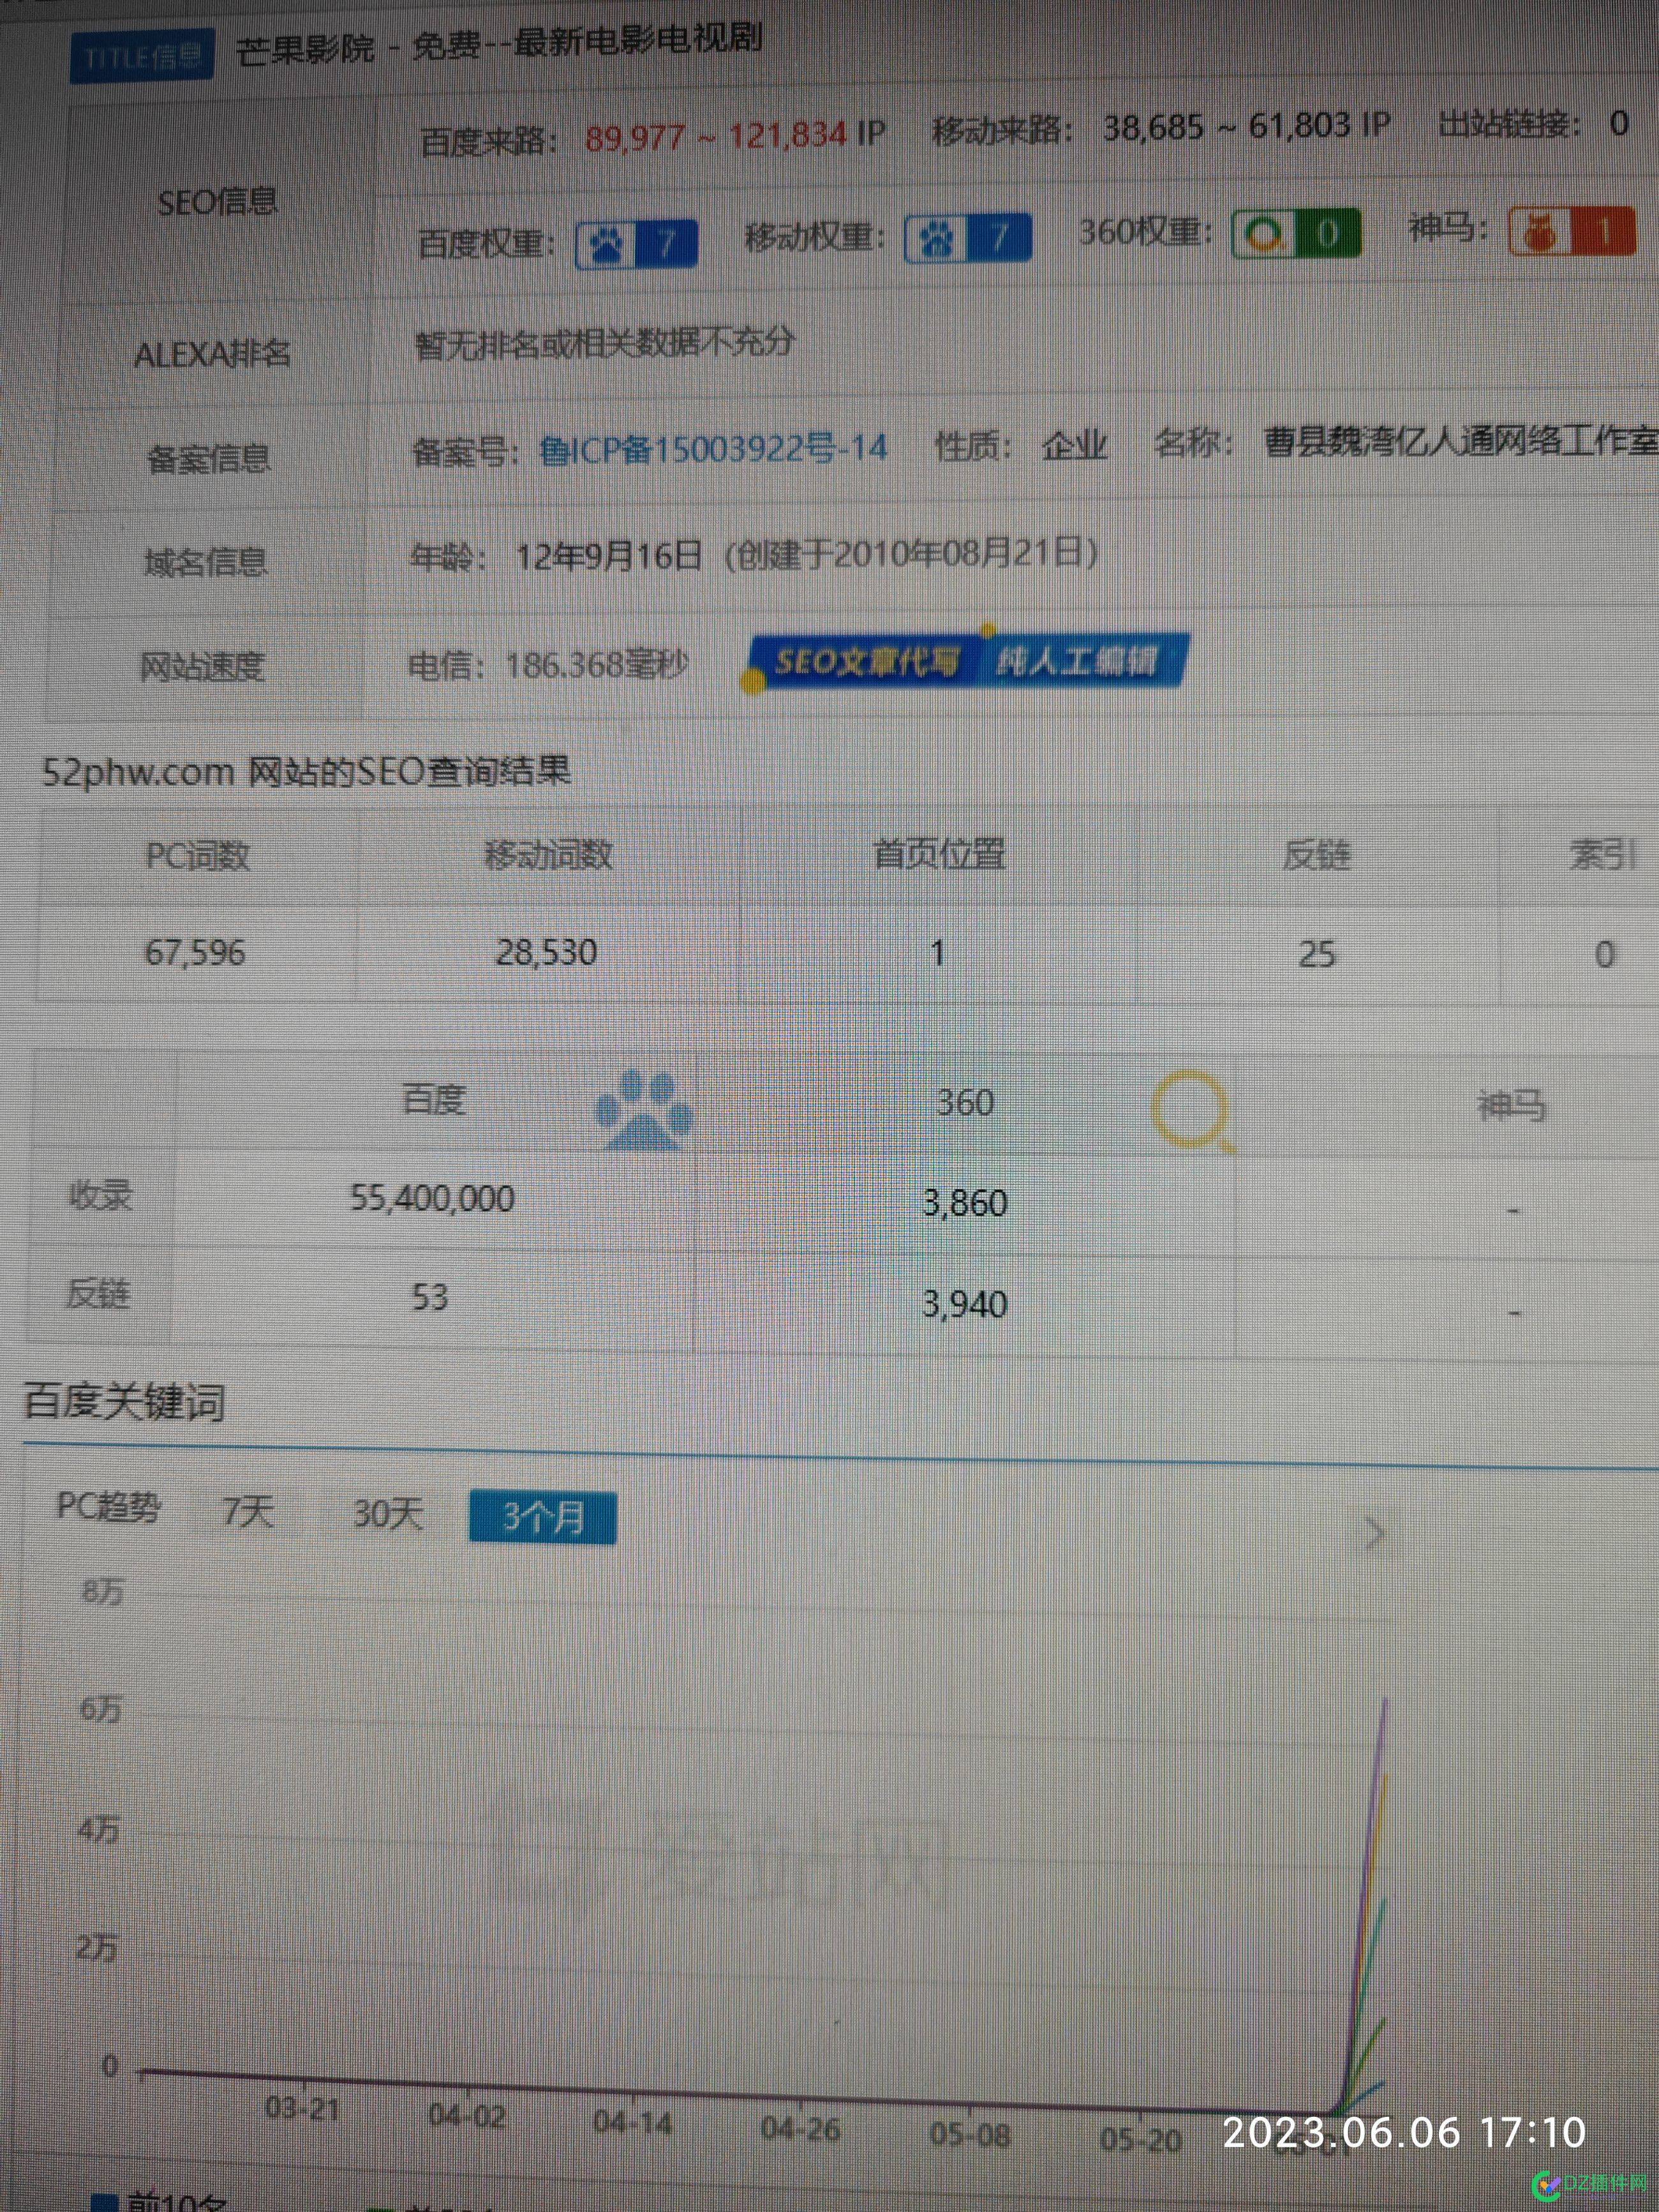The width and height of the screenshot is (1659, 2212).
Task: Click the purple line peak in chart
Action: [1386, 1701]
